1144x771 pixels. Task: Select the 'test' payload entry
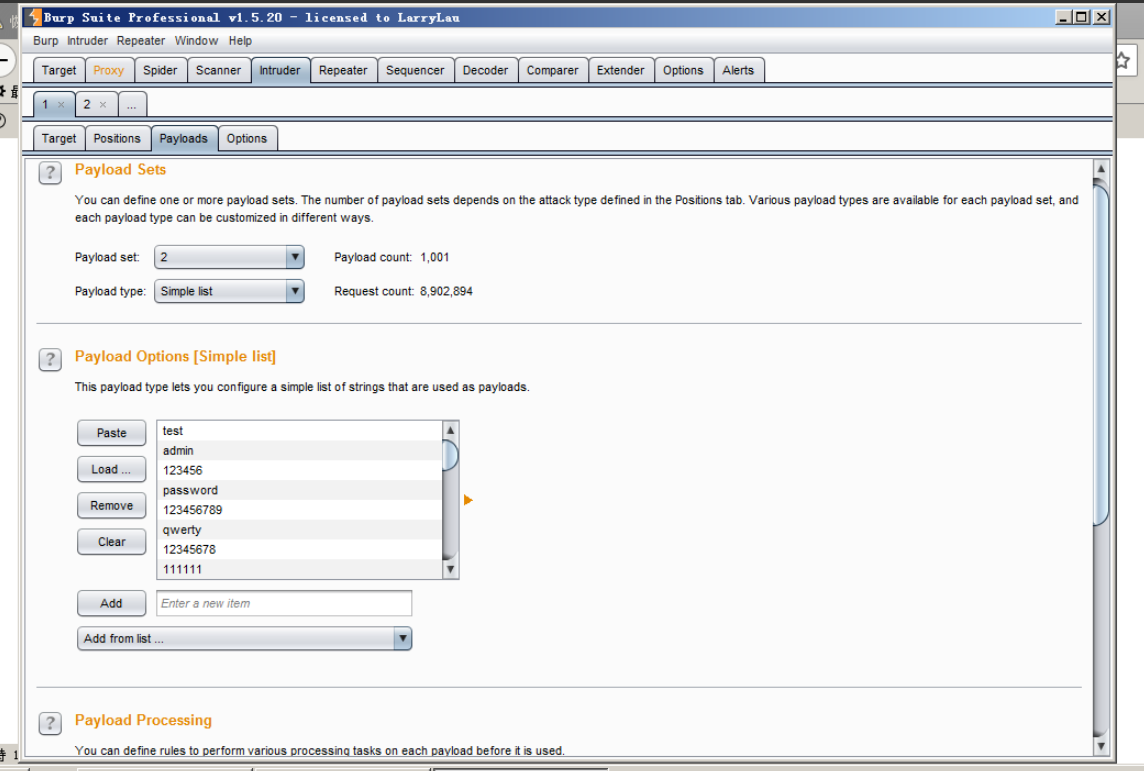[x=300, y=431]
